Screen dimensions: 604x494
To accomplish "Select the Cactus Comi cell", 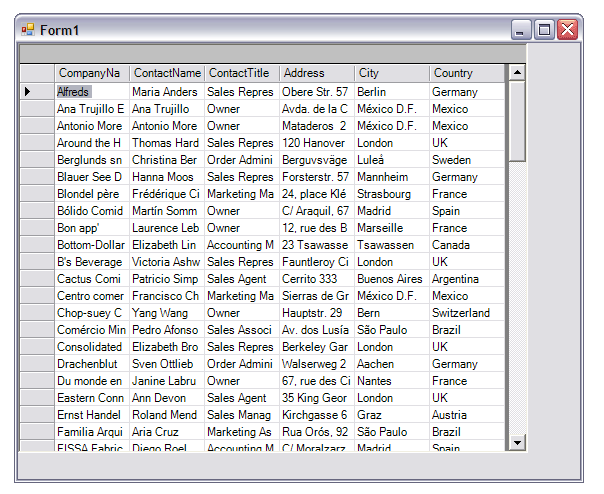I will (92, 279).
